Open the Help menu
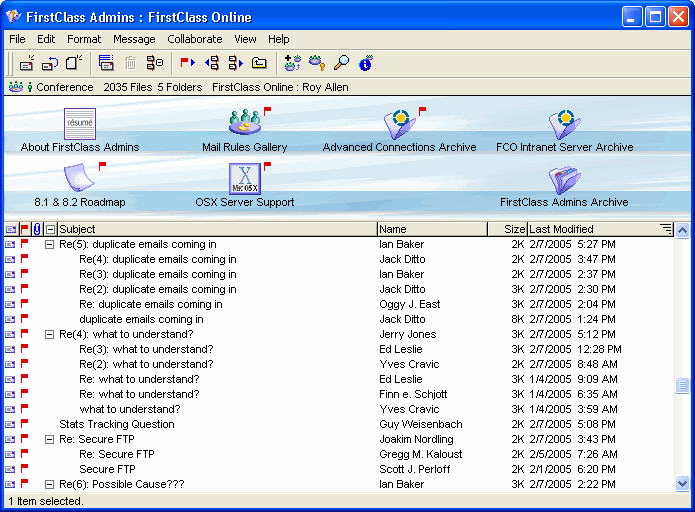Viewport: 695px width, 512px height. (279, 39)
